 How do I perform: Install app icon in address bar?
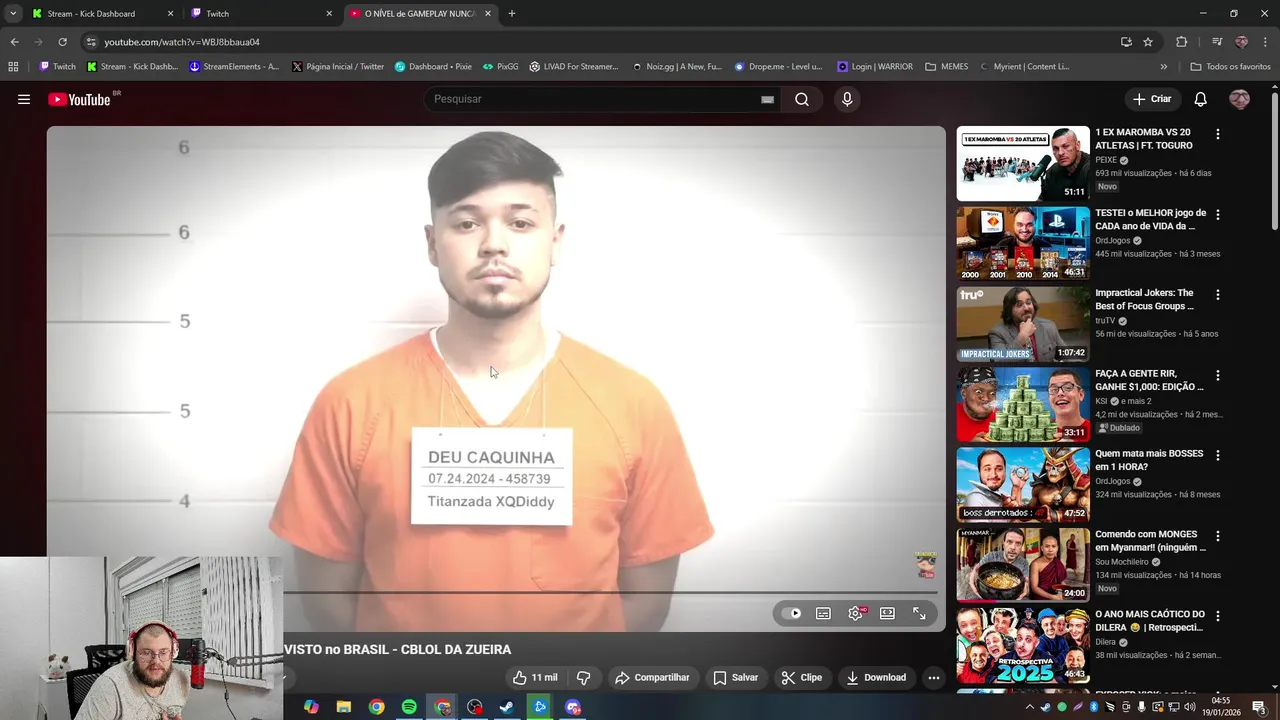click(1126, 42)
